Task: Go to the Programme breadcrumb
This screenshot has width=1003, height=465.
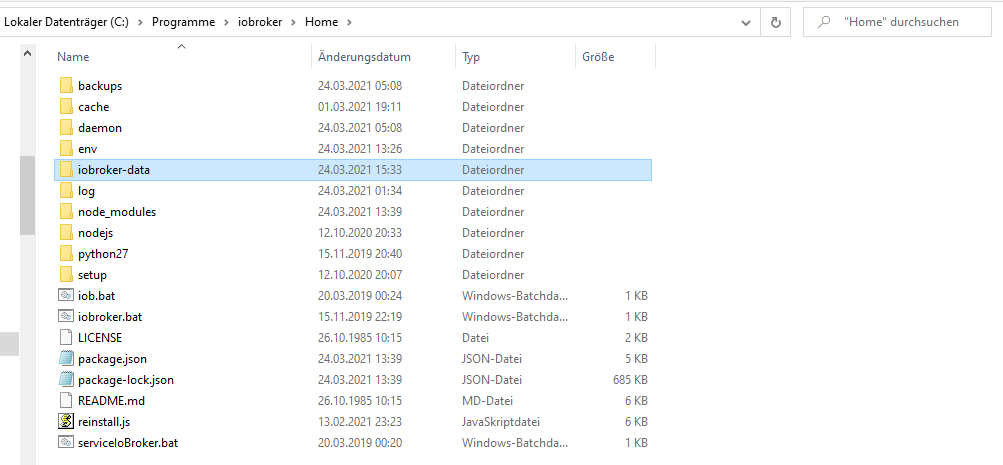Action: coord(184,22)
